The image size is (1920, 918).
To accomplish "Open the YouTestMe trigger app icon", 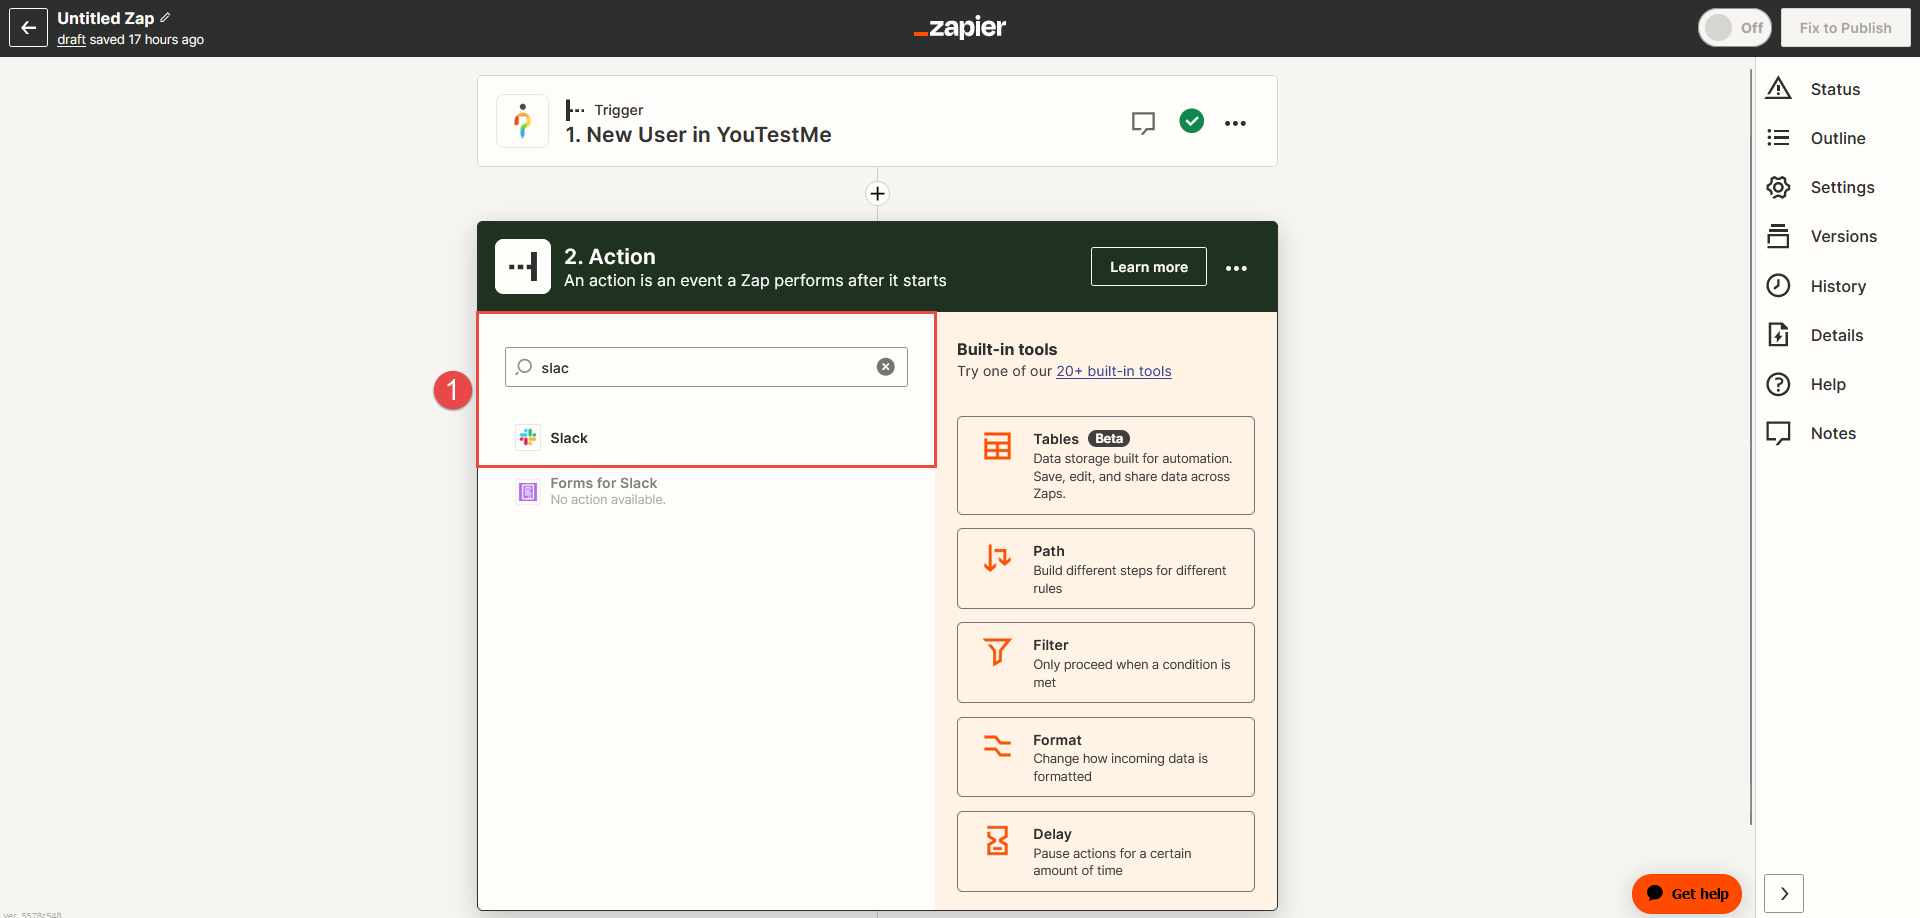I will click(522, 121).
